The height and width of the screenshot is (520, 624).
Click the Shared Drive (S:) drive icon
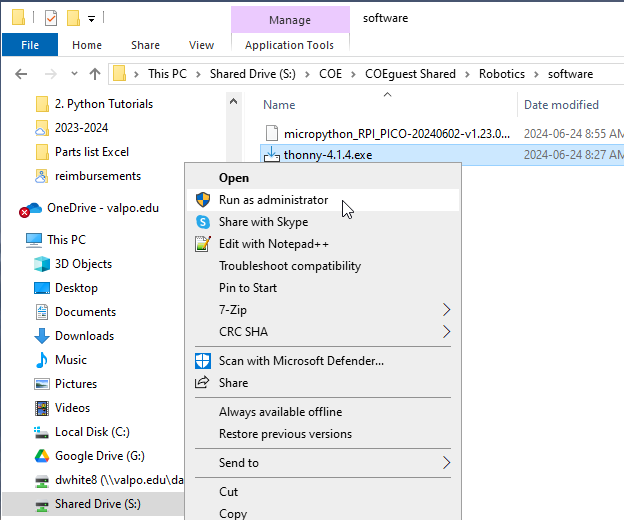pos(42,504)
